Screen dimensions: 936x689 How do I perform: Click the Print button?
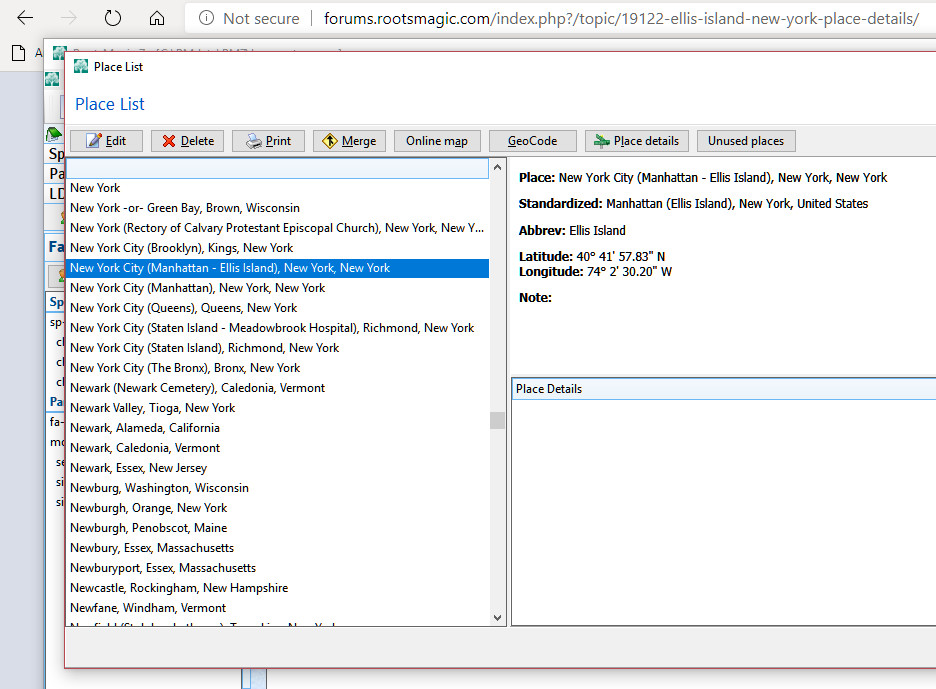[x=269, y=141]
